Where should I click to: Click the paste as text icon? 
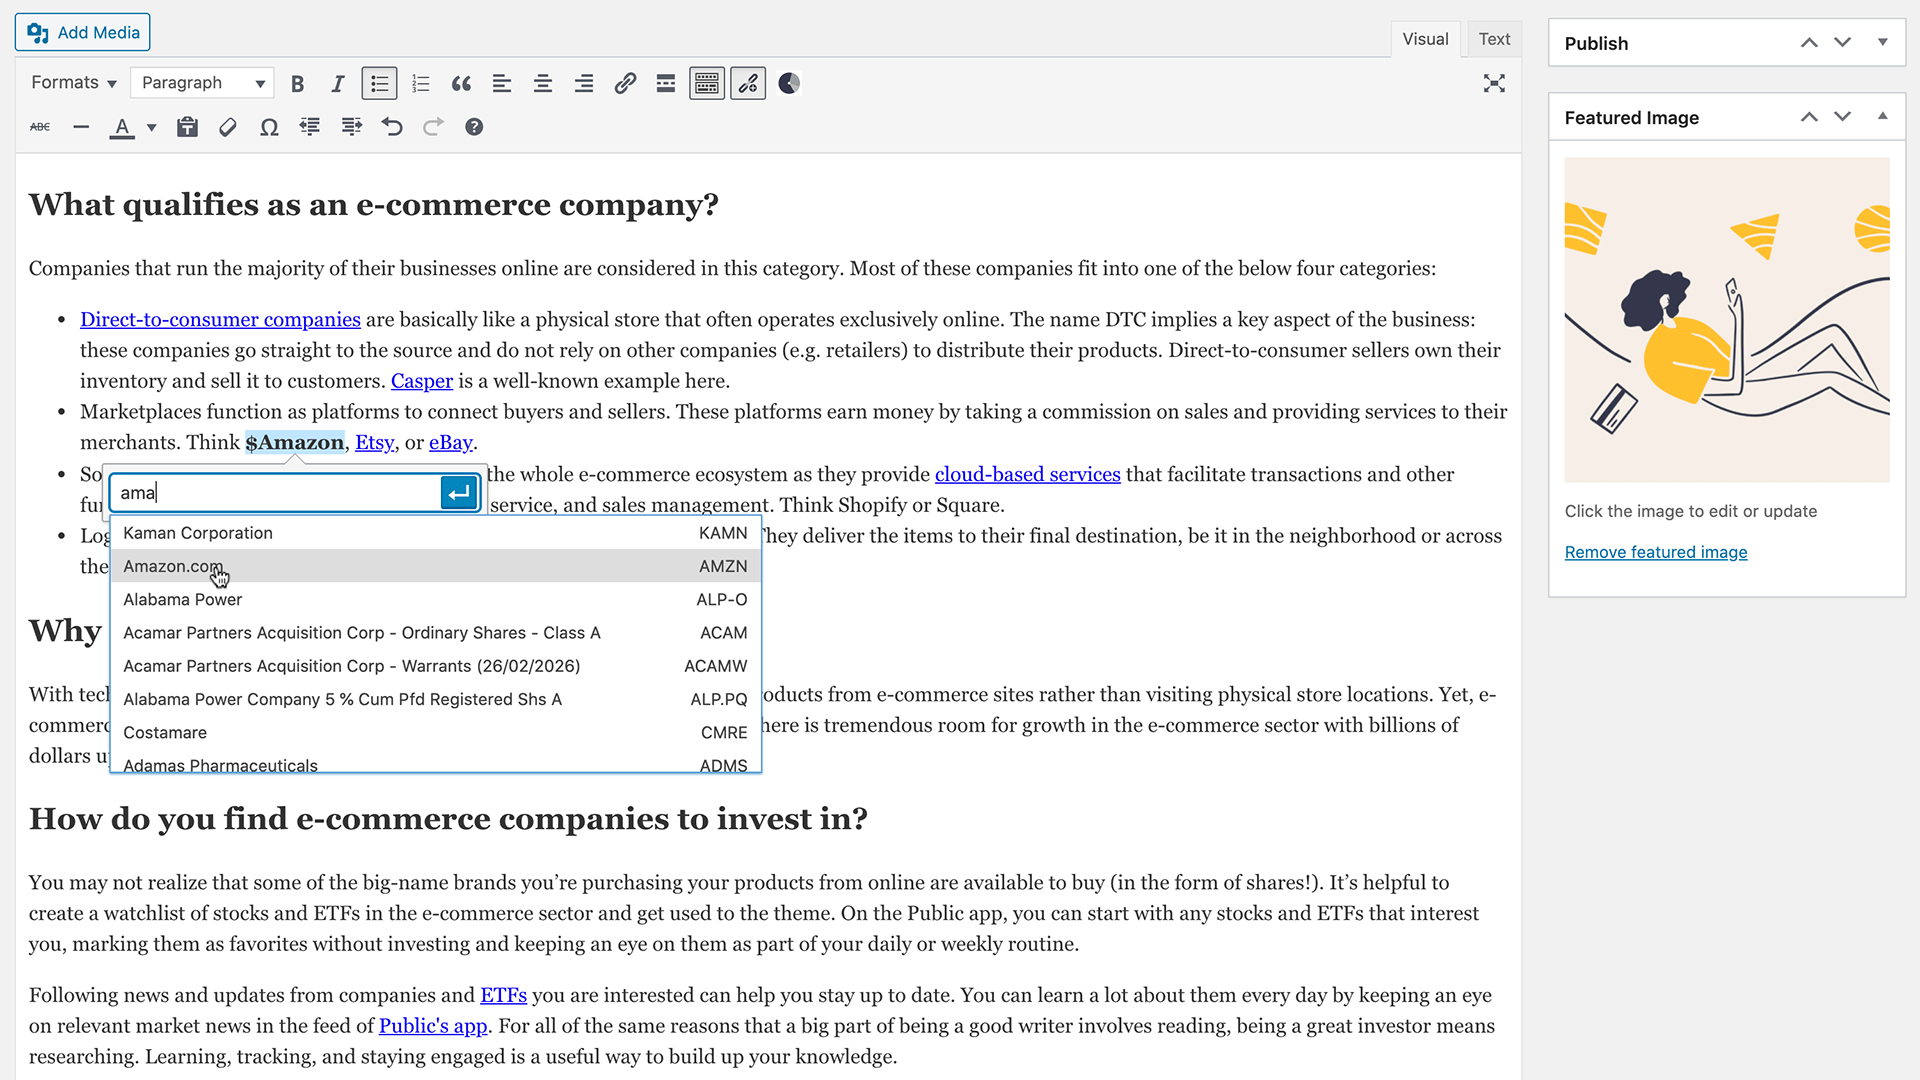click(187, 127)
